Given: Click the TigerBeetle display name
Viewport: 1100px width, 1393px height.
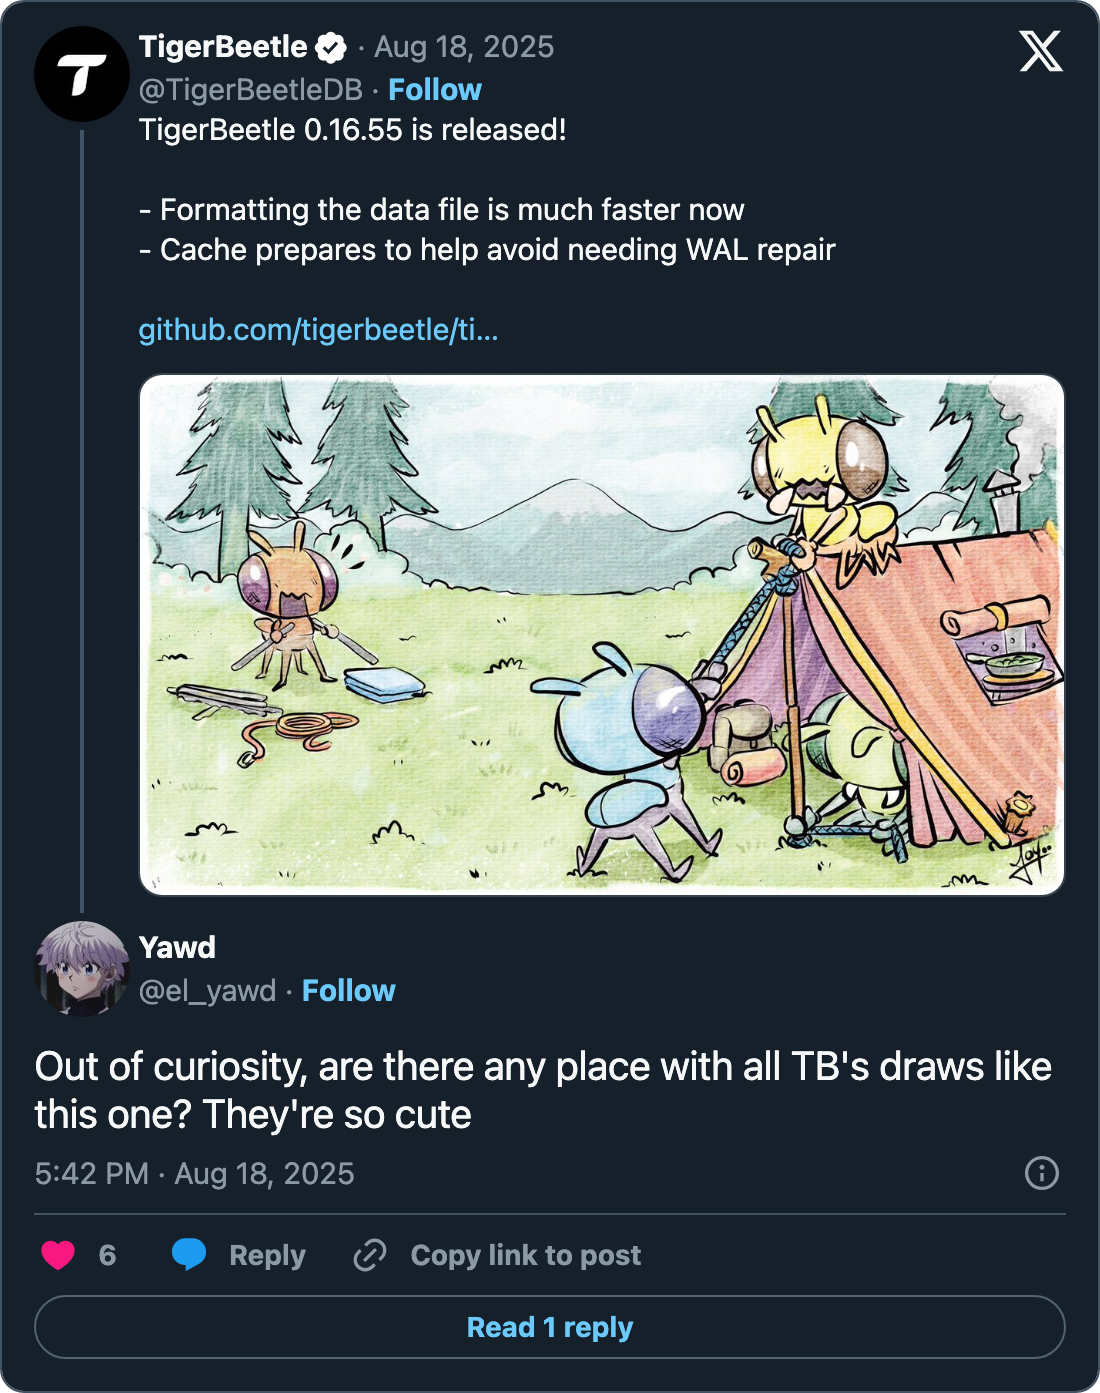Looking at the screenshot, I should (223, 47).
